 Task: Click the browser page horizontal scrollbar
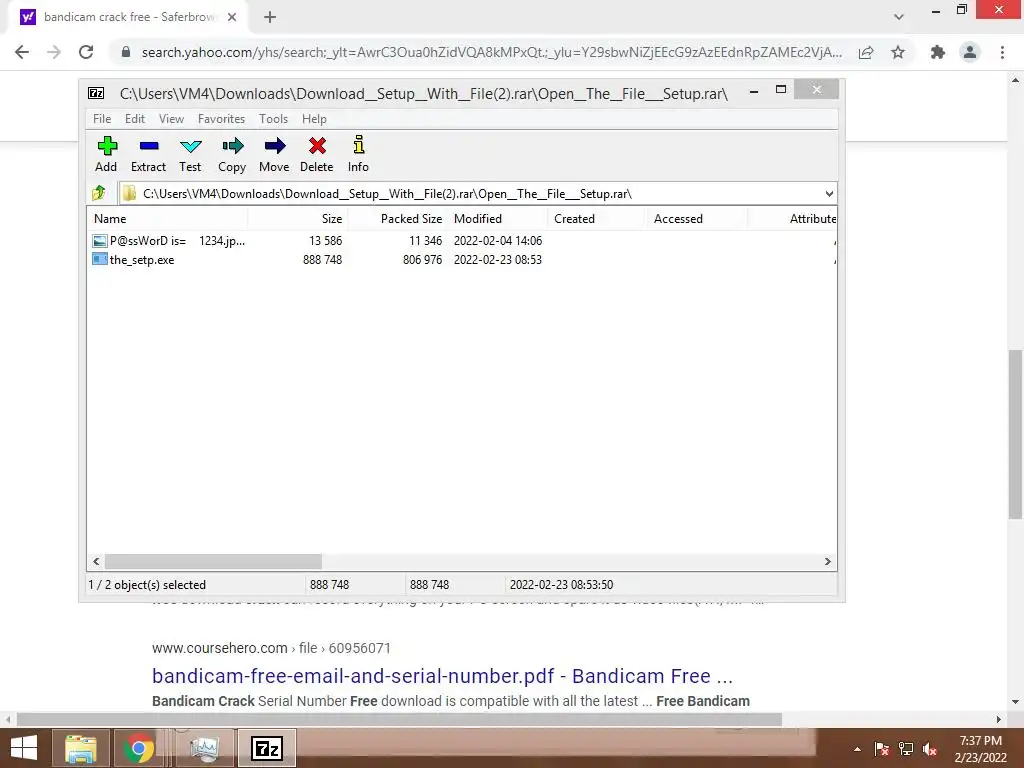click(399, 720)
